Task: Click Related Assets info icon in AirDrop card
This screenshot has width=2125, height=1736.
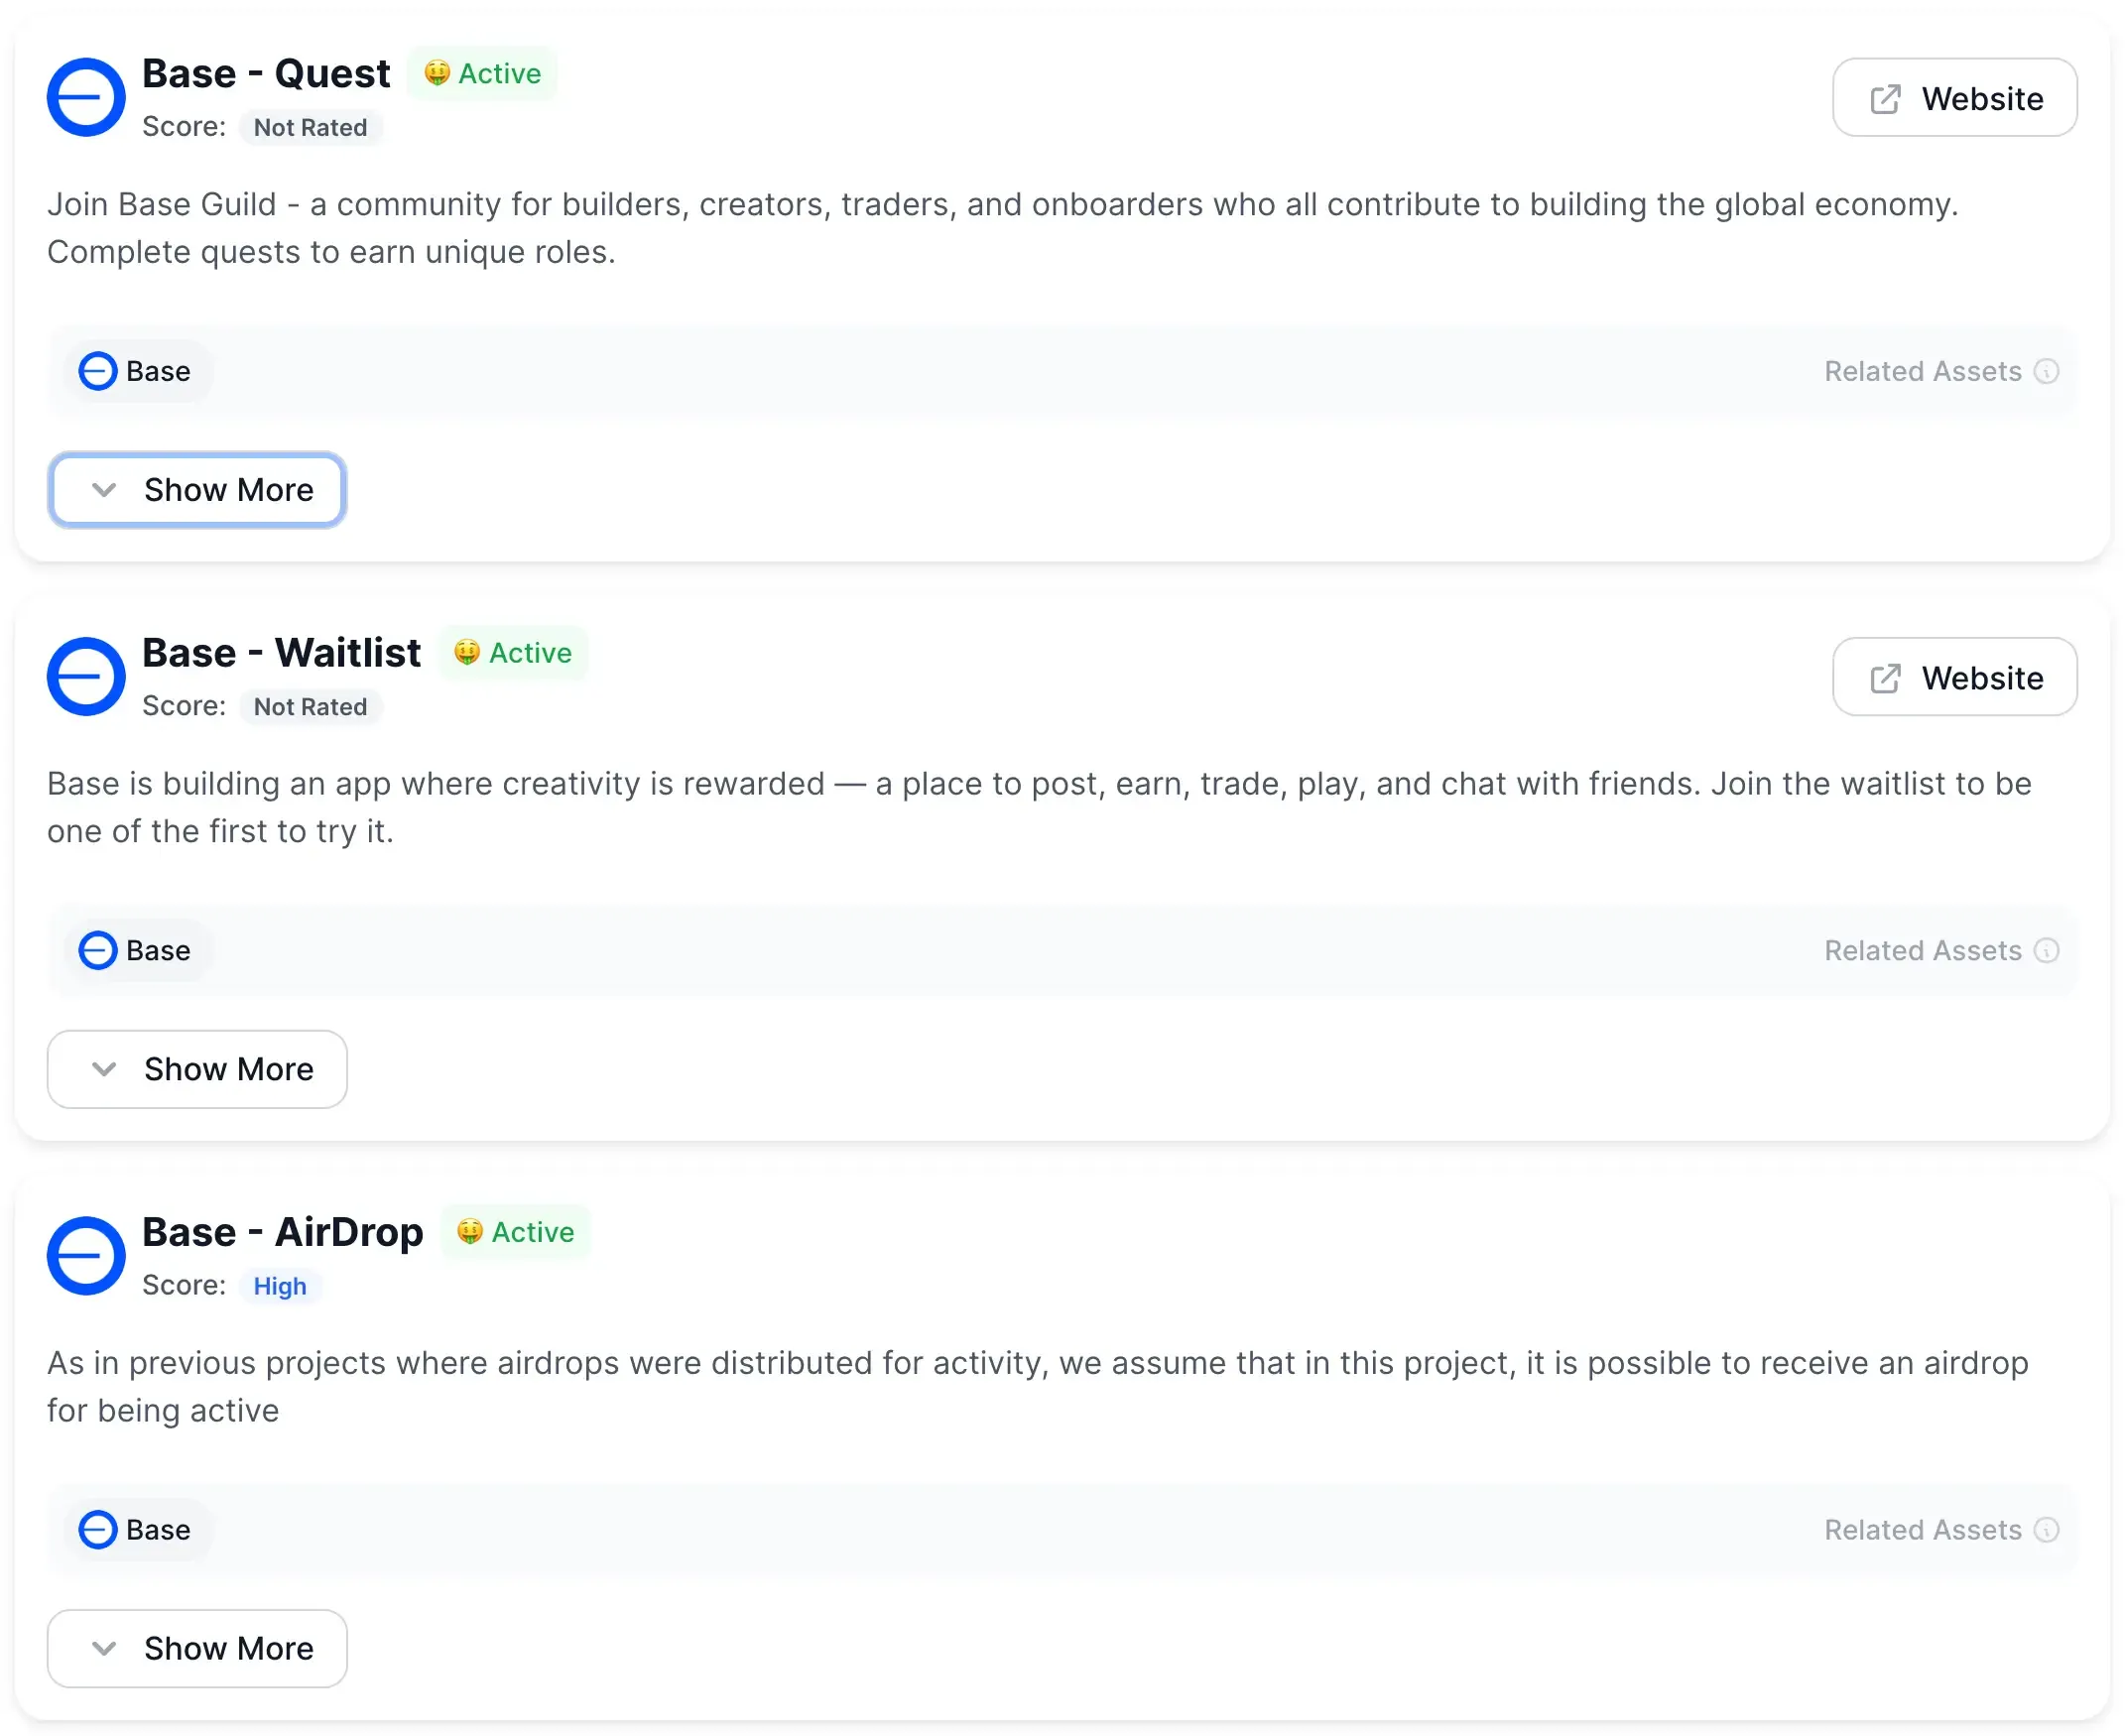Action: 2046,1529
